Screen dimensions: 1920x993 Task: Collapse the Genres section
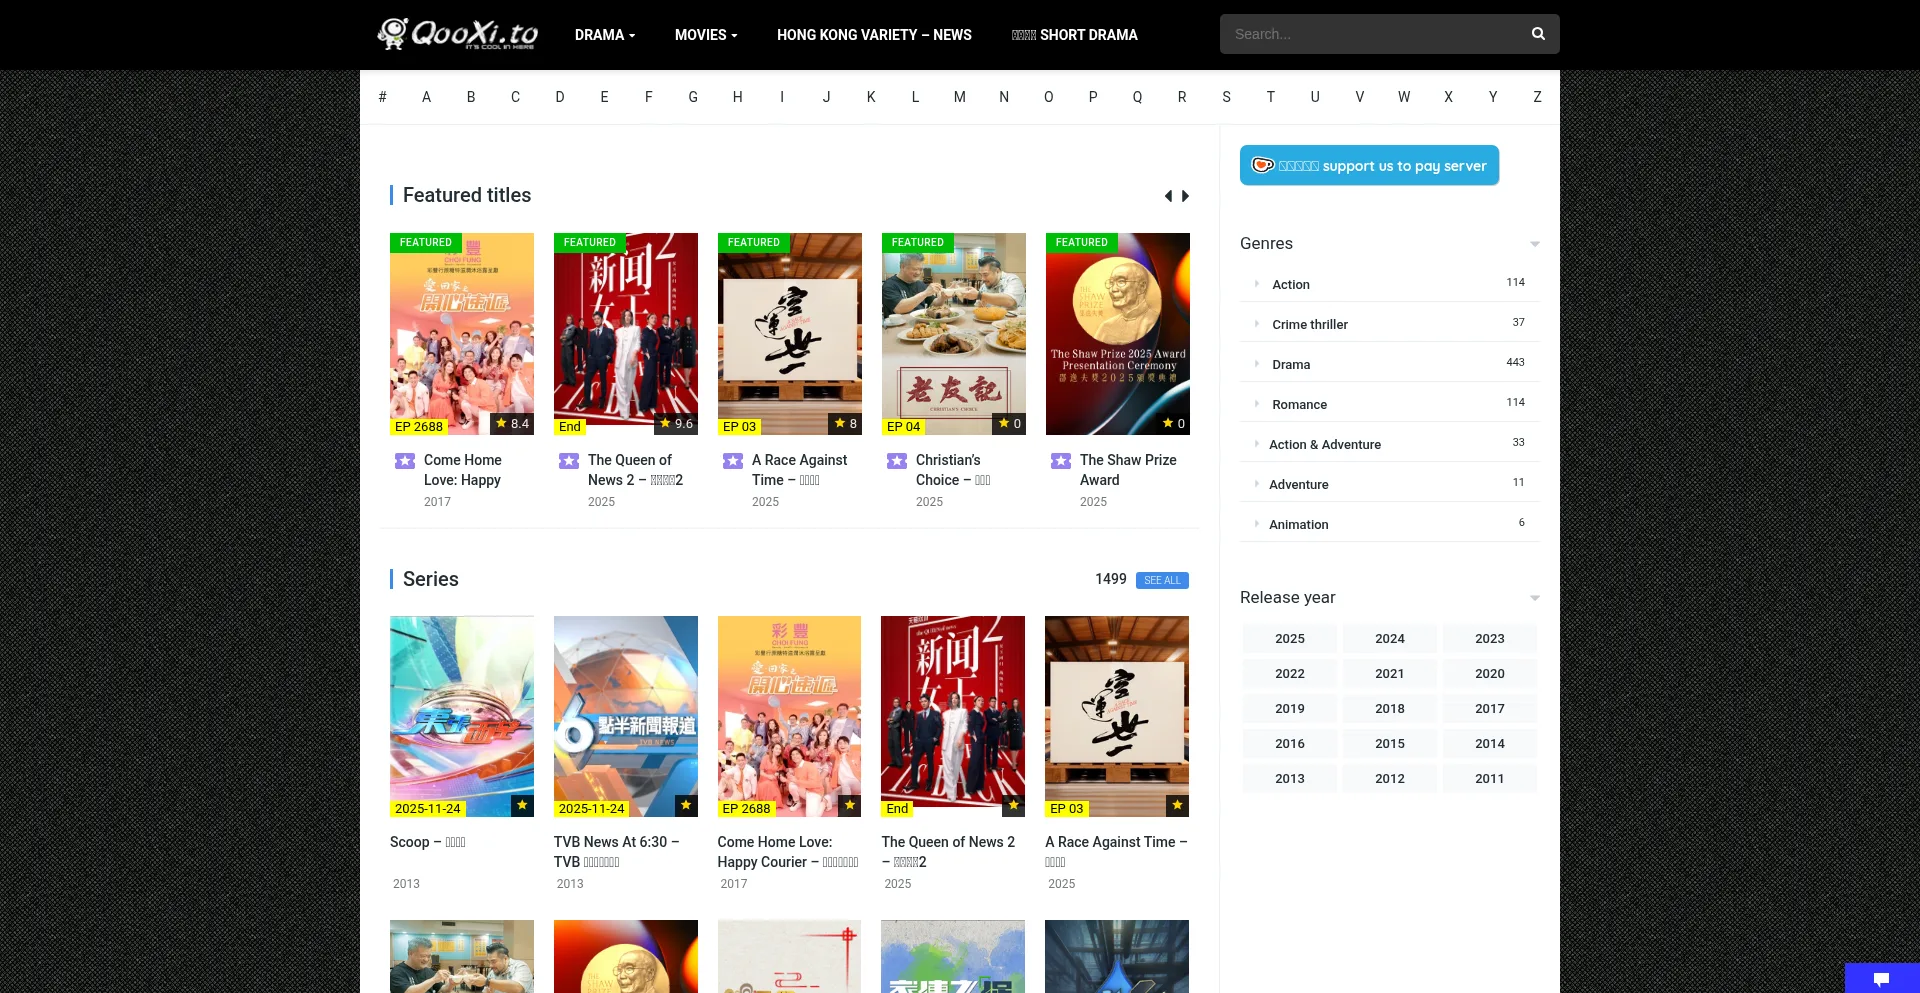point(1534,244)
